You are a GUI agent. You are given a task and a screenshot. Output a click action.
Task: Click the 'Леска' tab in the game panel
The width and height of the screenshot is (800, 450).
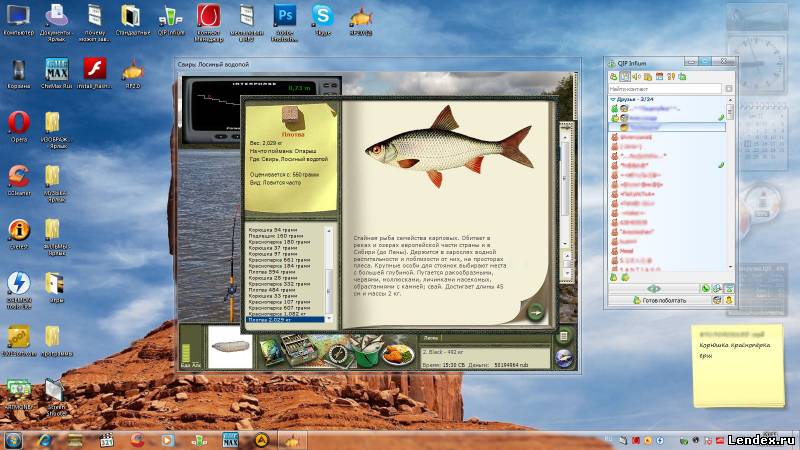430,338
